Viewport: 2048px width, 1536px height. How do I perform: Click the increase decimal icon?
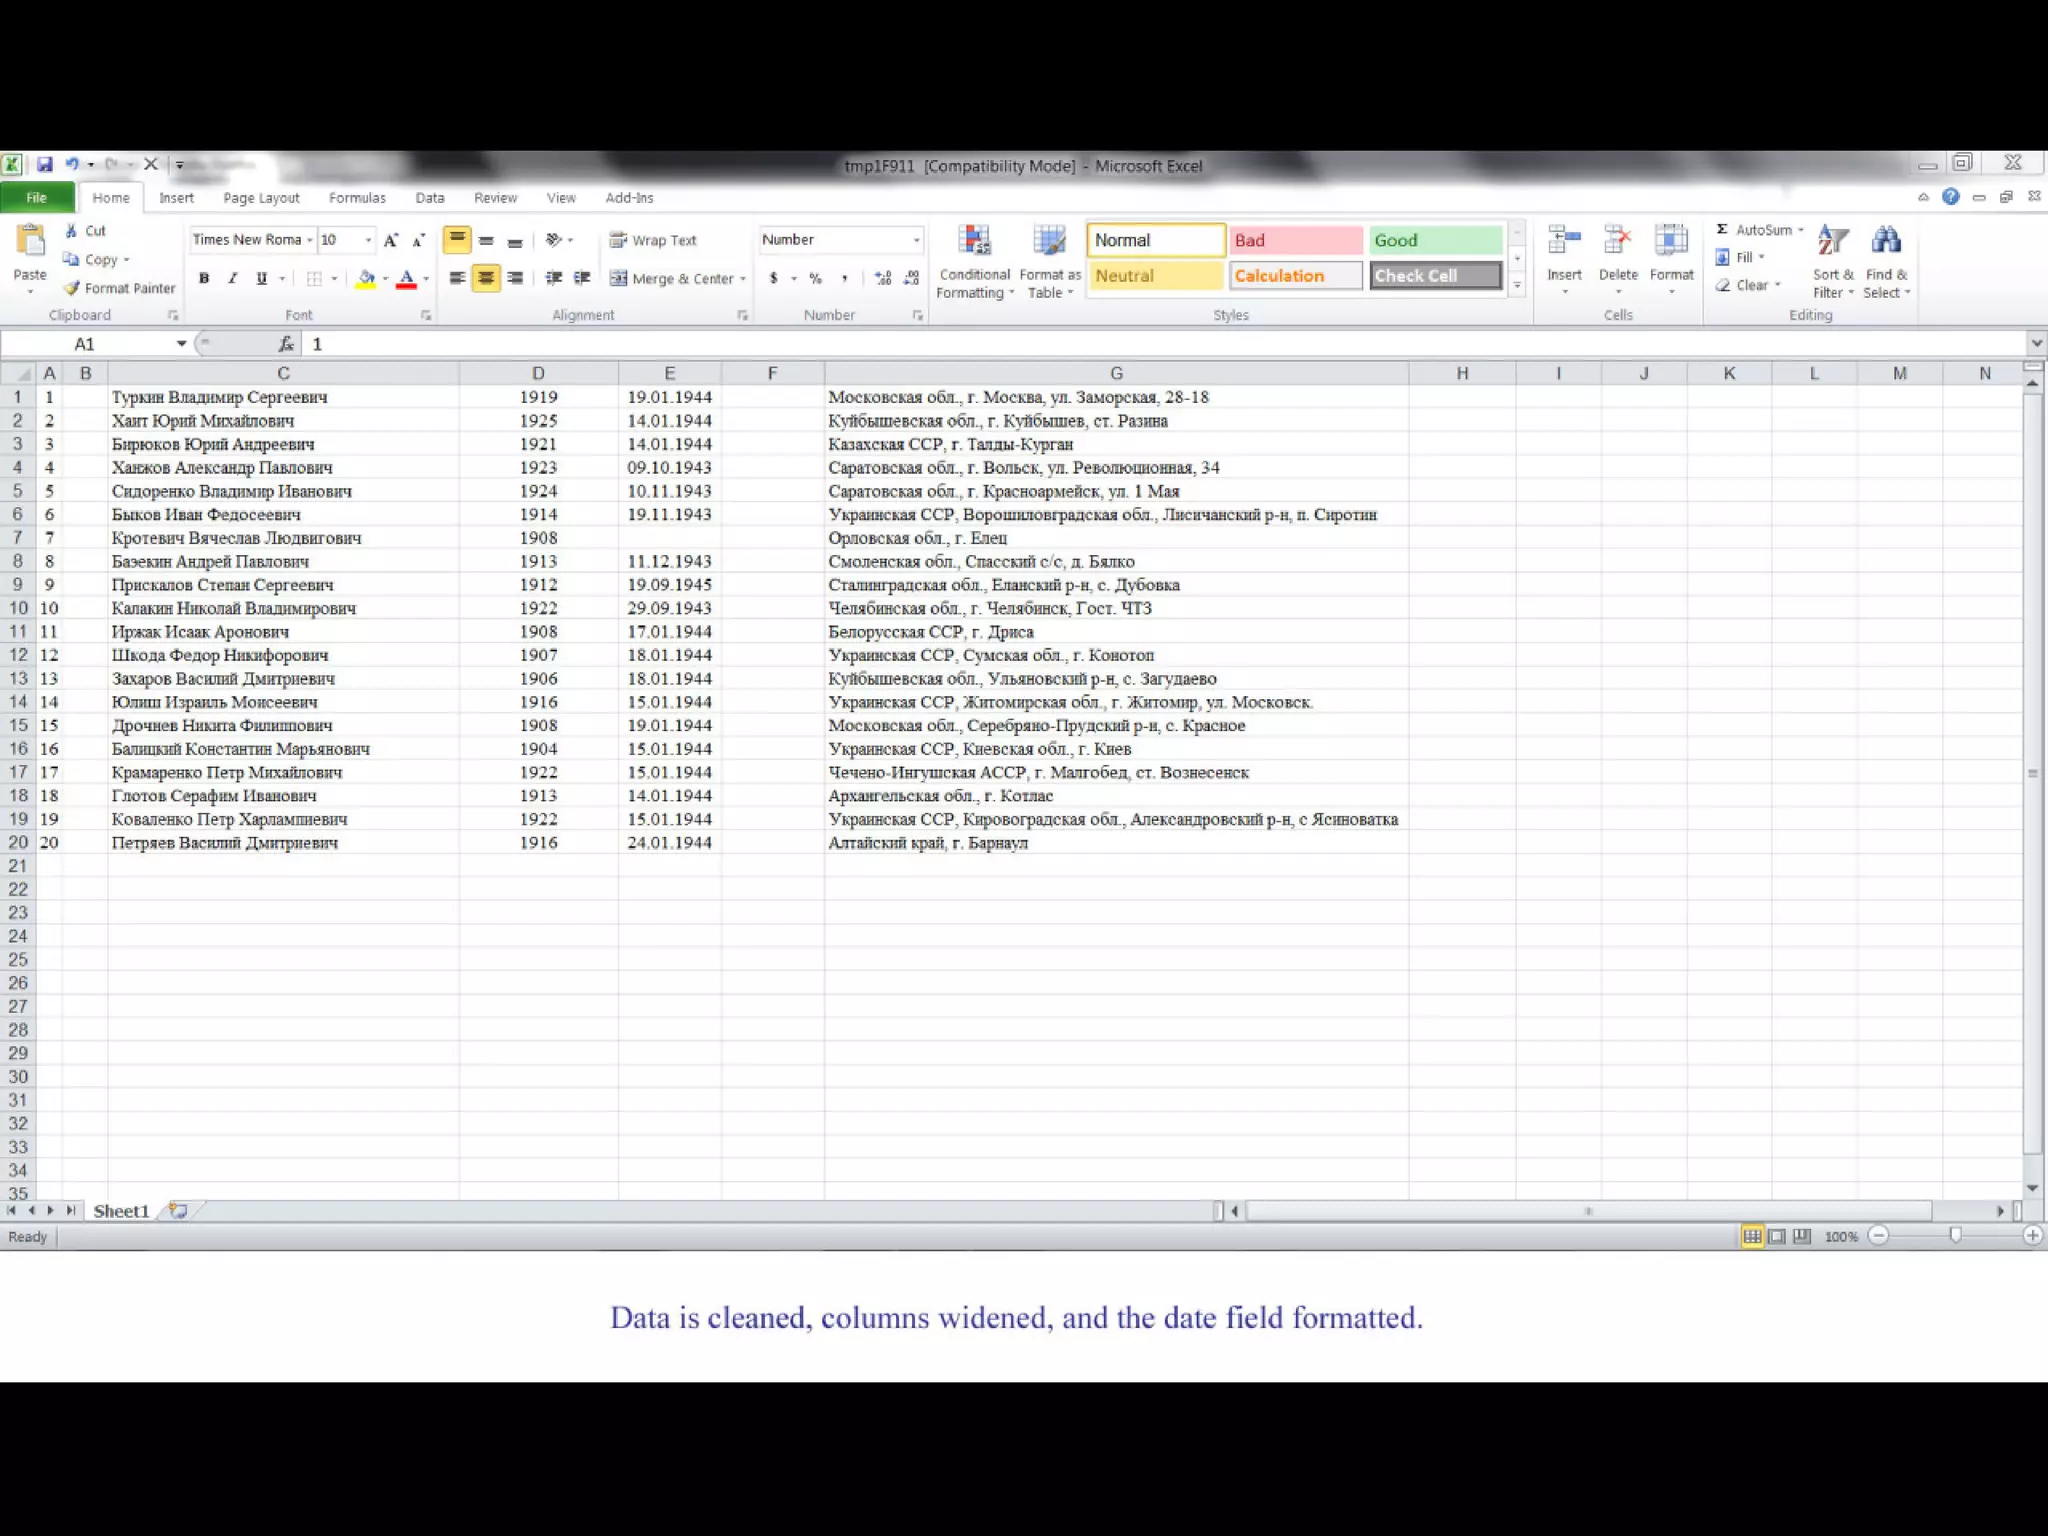[883, 278]
